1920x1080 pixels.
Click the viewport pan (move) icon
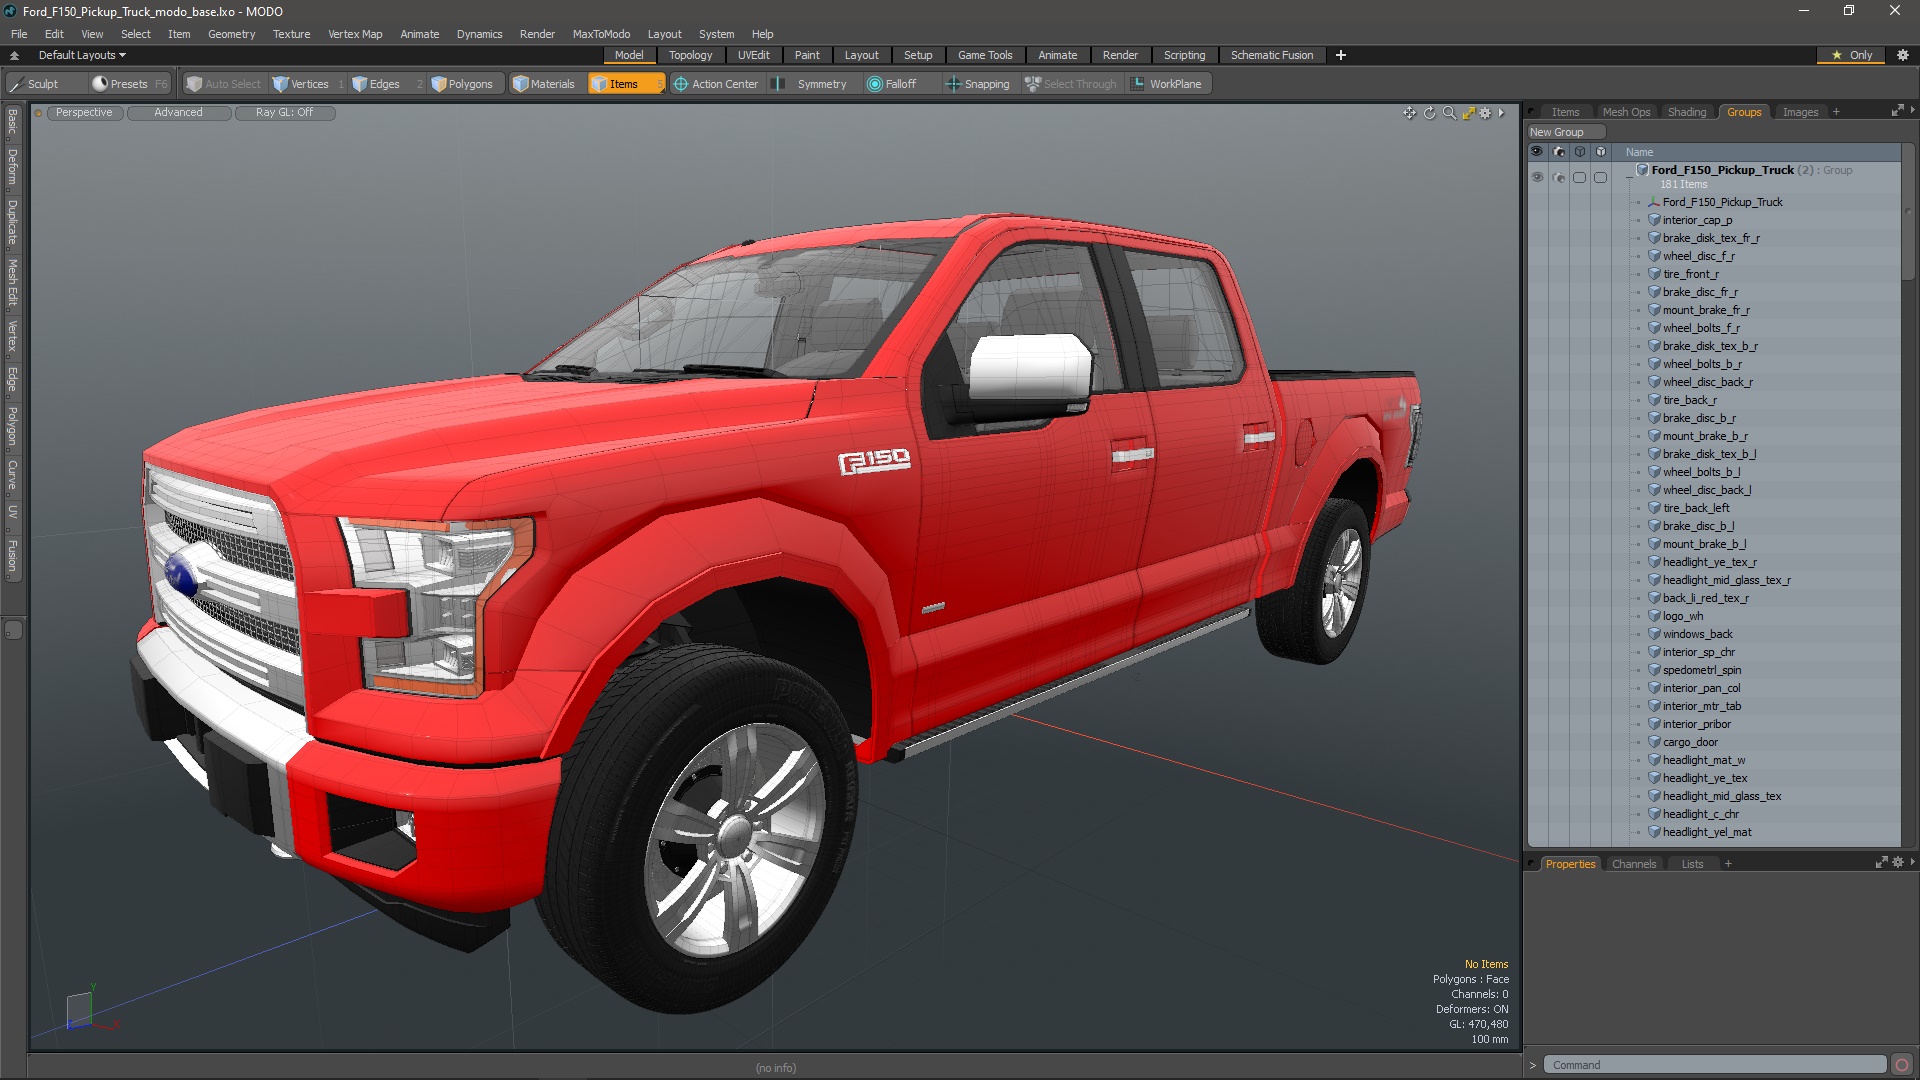tap(1409, 113)
